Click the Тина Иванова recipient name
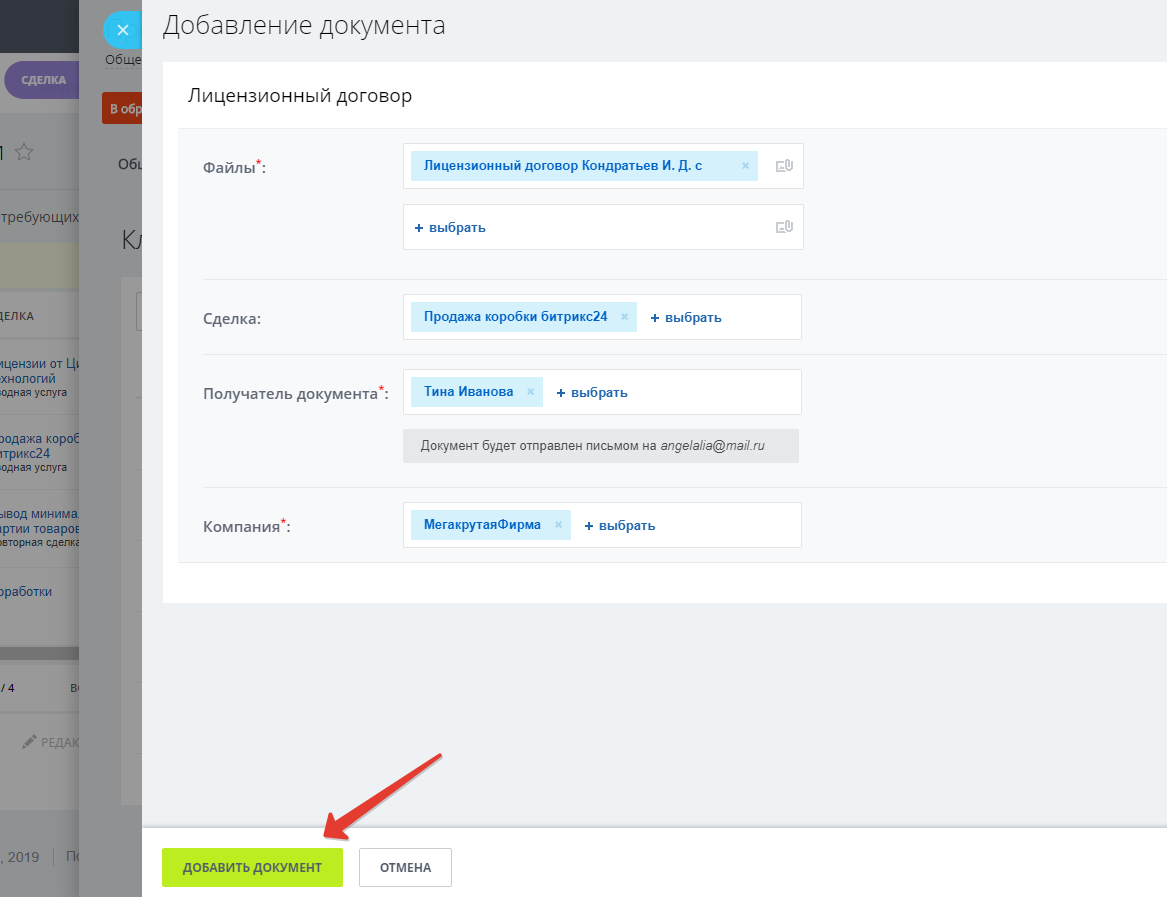Screen dimensions: 1167x897 [x=468, y=392]
